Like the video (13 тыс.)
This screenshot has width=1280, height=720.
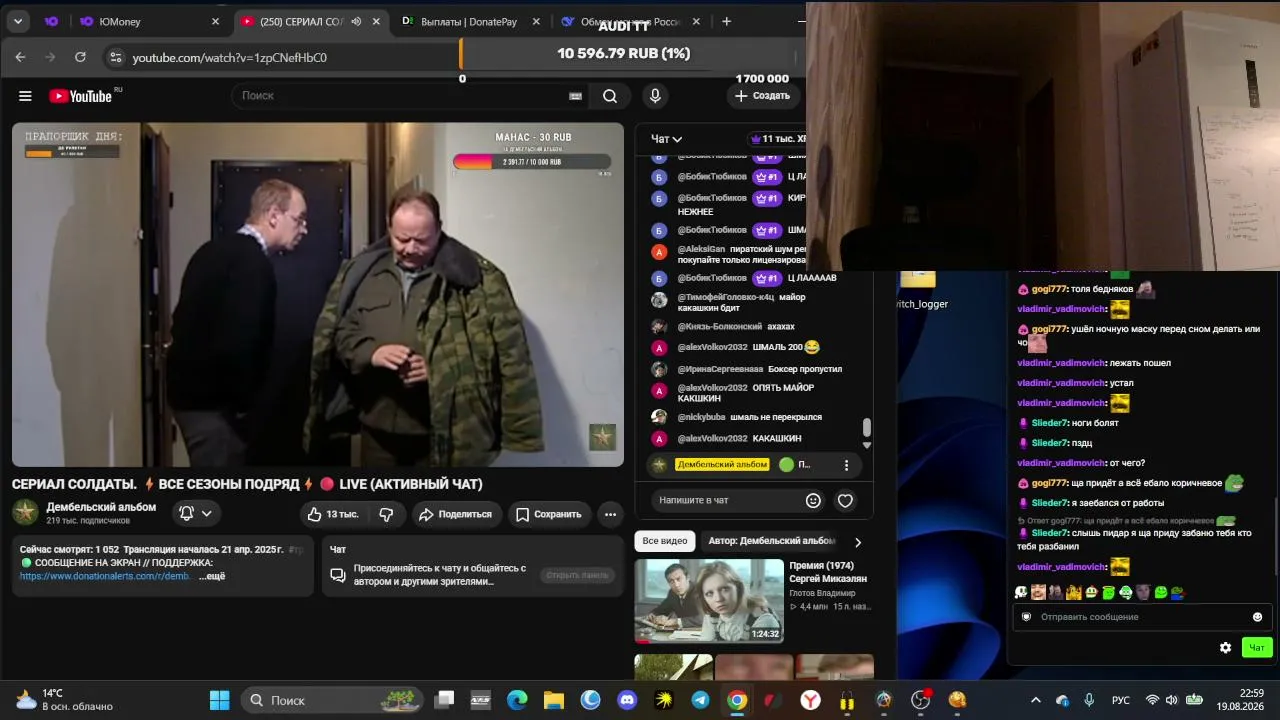click(333, 514)
